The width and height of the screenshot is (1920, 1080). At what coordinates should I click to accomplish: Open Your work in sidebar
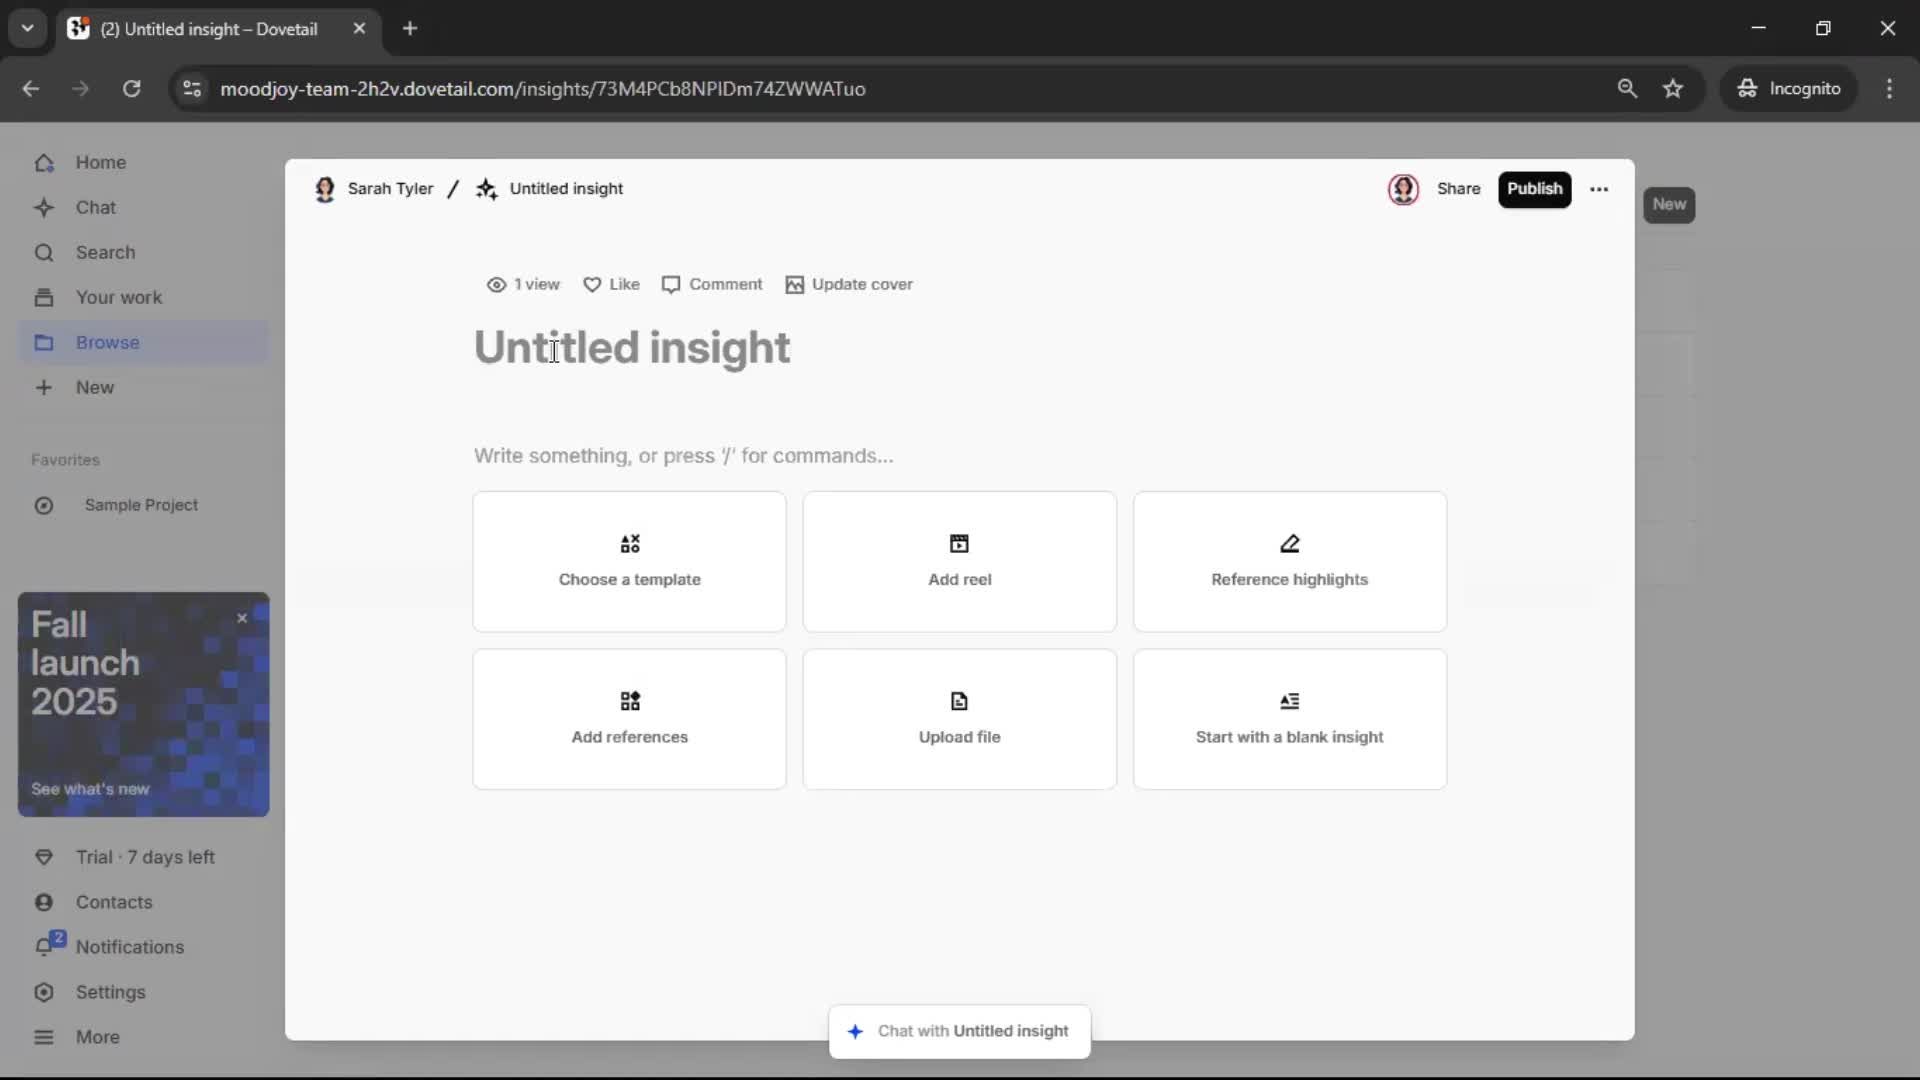(x=118, y=297)
